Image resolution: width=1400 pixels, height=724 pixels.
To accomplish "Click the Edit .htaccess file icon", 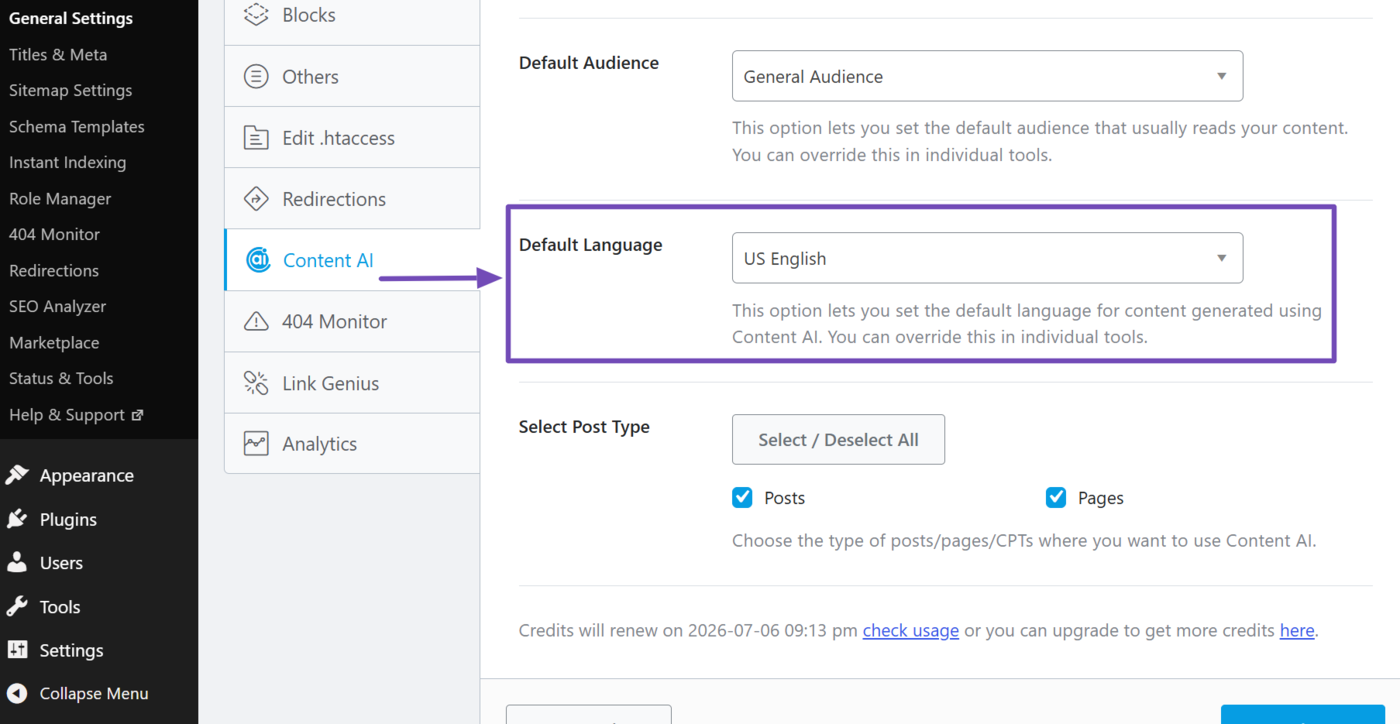I will pos(256,138).
